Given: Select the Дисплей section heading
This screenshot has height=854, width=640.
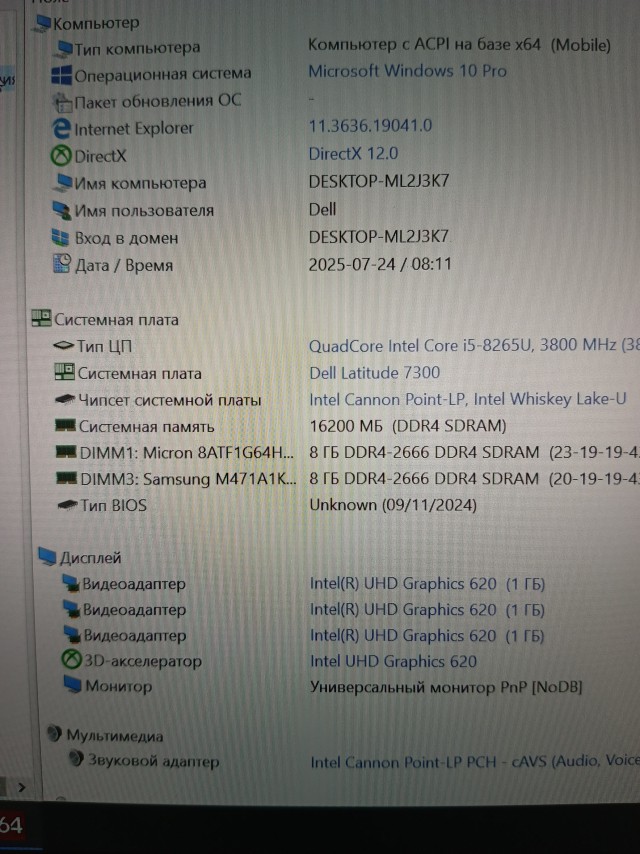Looking at the screenshot, I should (x=90, y=558).
